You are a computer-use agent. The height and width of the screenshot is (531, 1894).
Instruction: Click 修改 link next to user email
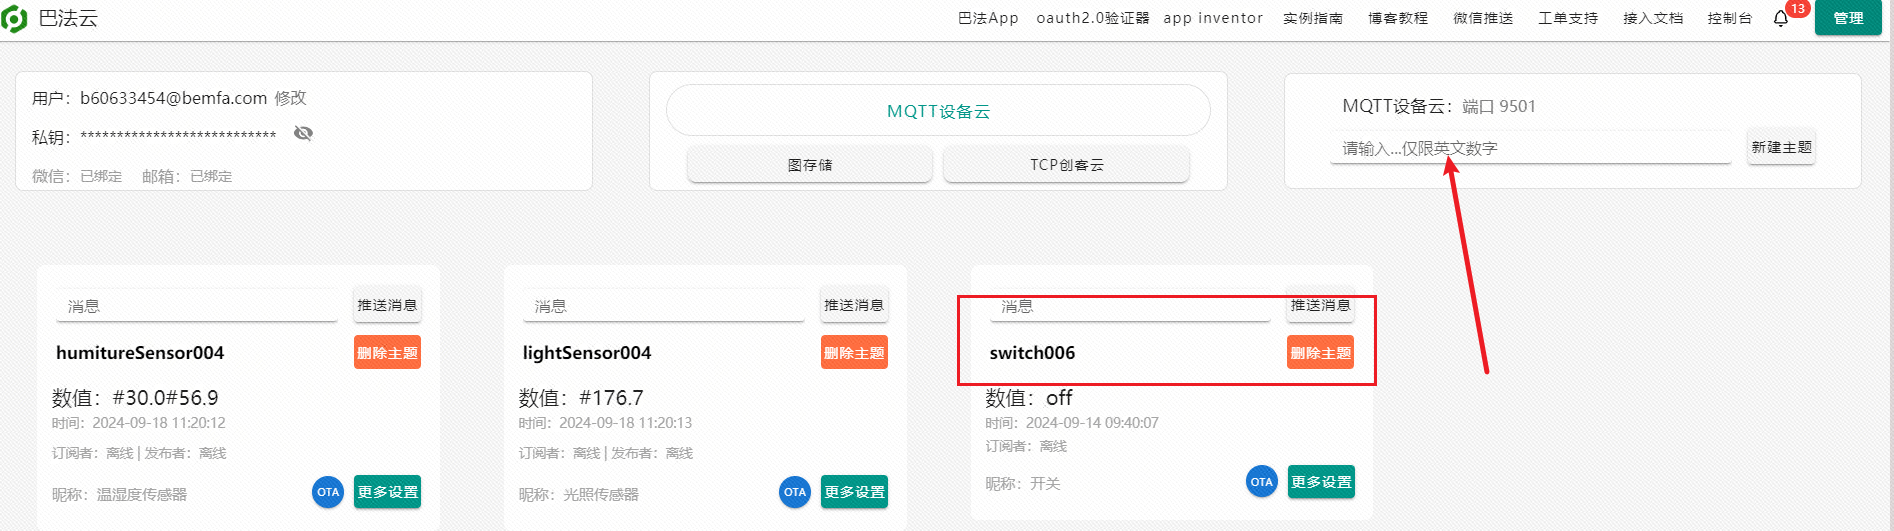click(x=291, y=98)
